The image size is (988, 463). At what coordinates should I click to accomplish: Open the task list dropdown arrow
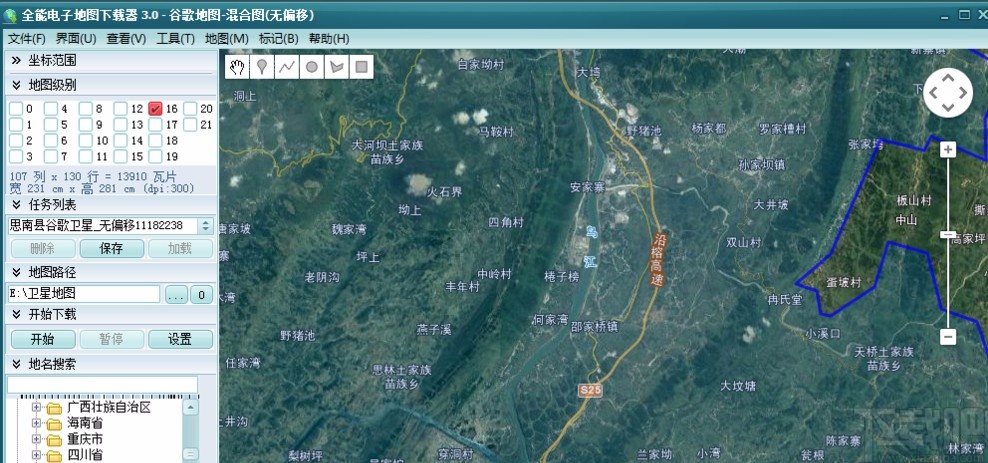pyautogui.click(x=205, y=226)
